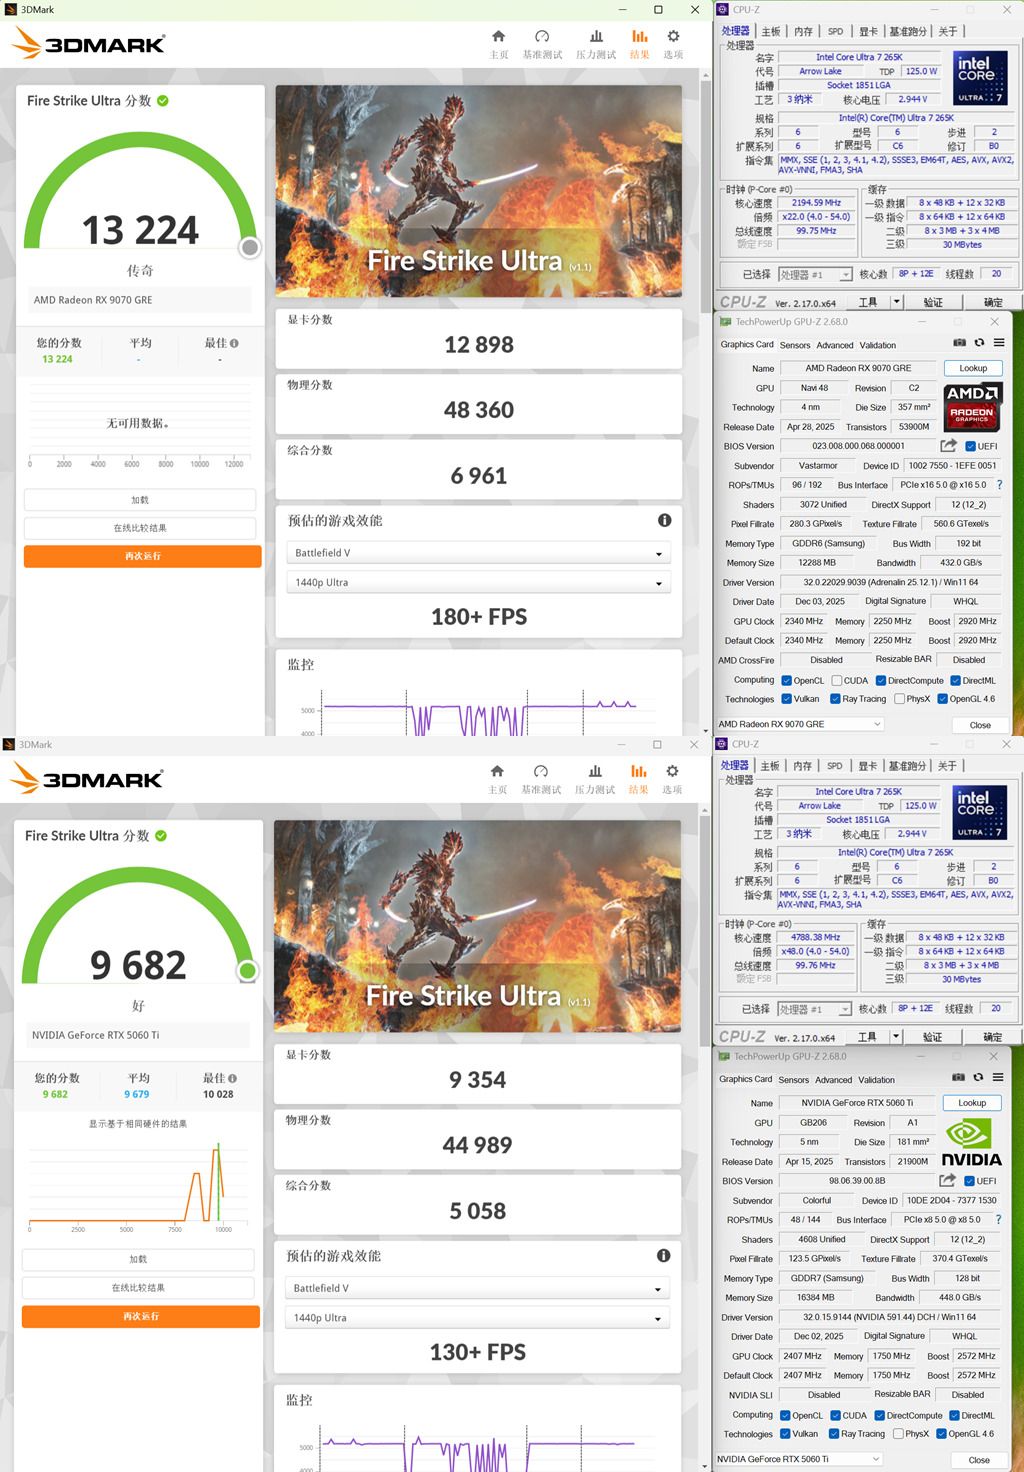Open Home icon in 3DMark window scoring 13 224
Screen dimensions: 1024x1472
pos(499,37)
